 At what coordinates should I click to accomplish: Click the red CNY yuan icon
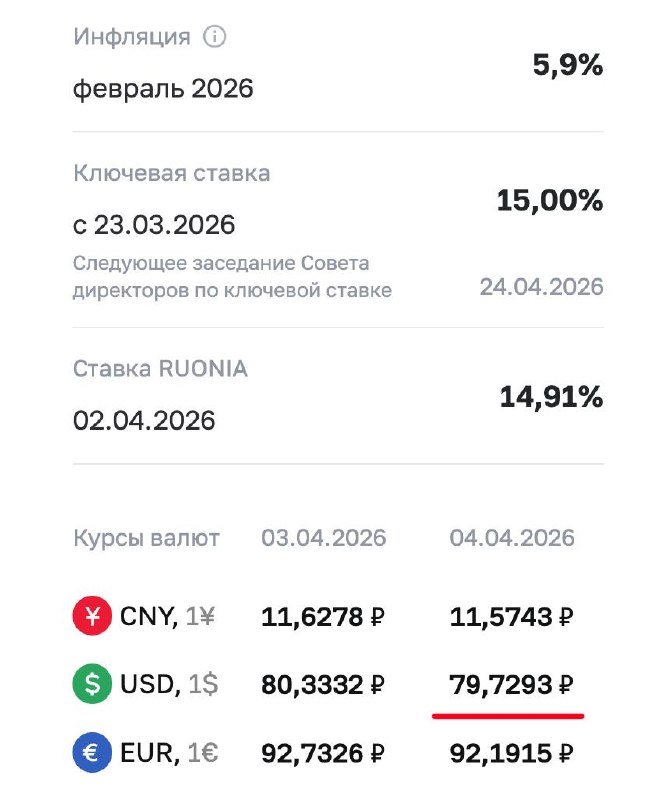pyautogui.click(x=92, y=617)
